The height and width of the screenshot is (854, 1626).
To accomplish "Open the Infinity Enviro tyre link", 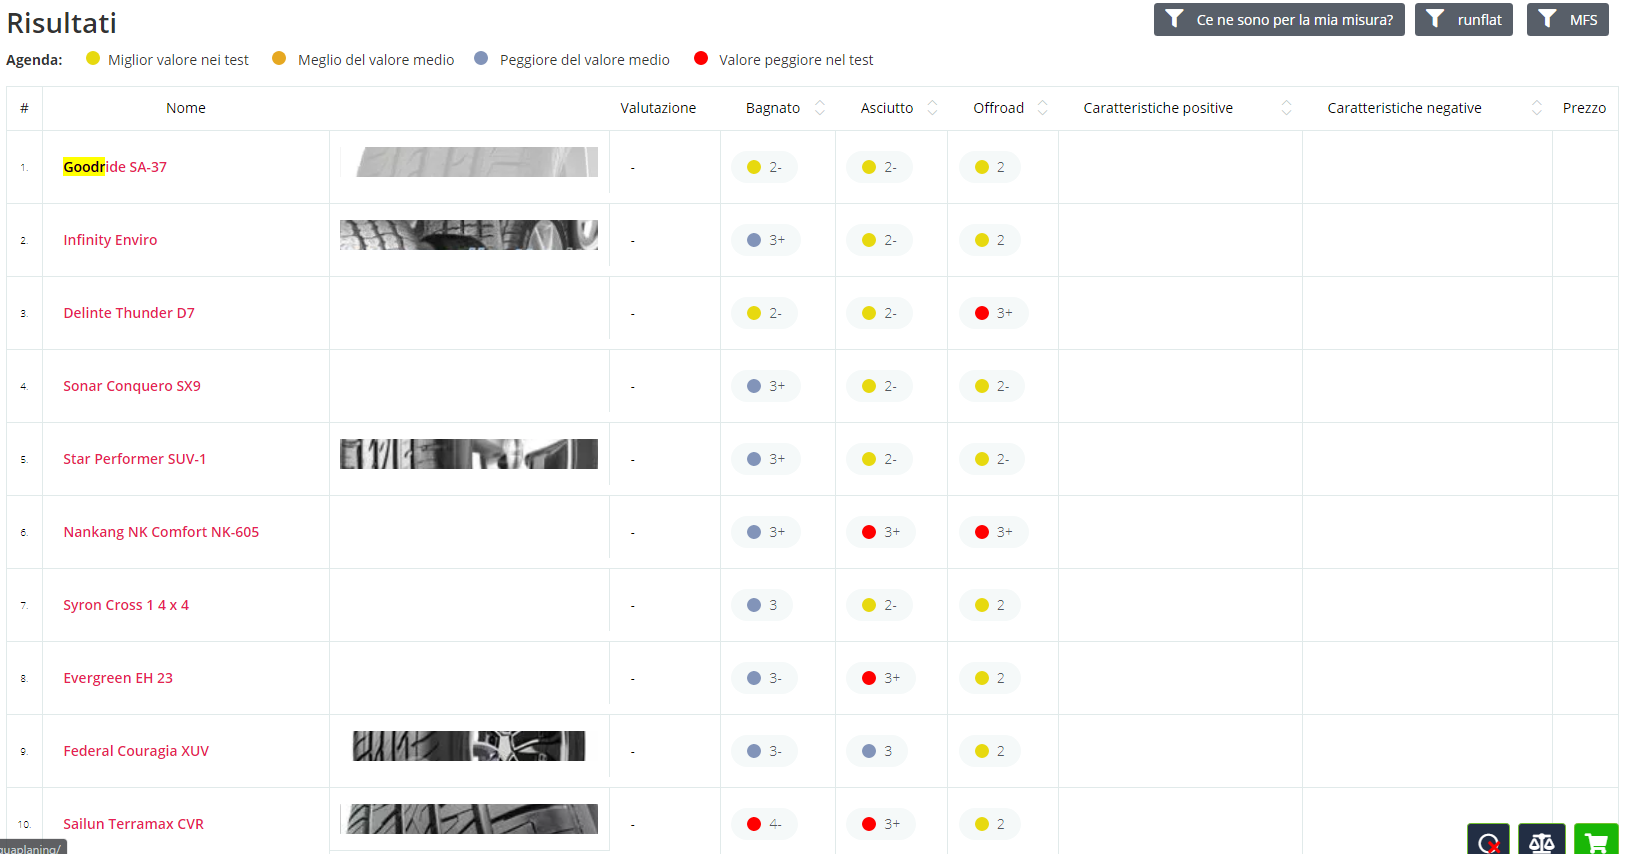I will point(110,240).
